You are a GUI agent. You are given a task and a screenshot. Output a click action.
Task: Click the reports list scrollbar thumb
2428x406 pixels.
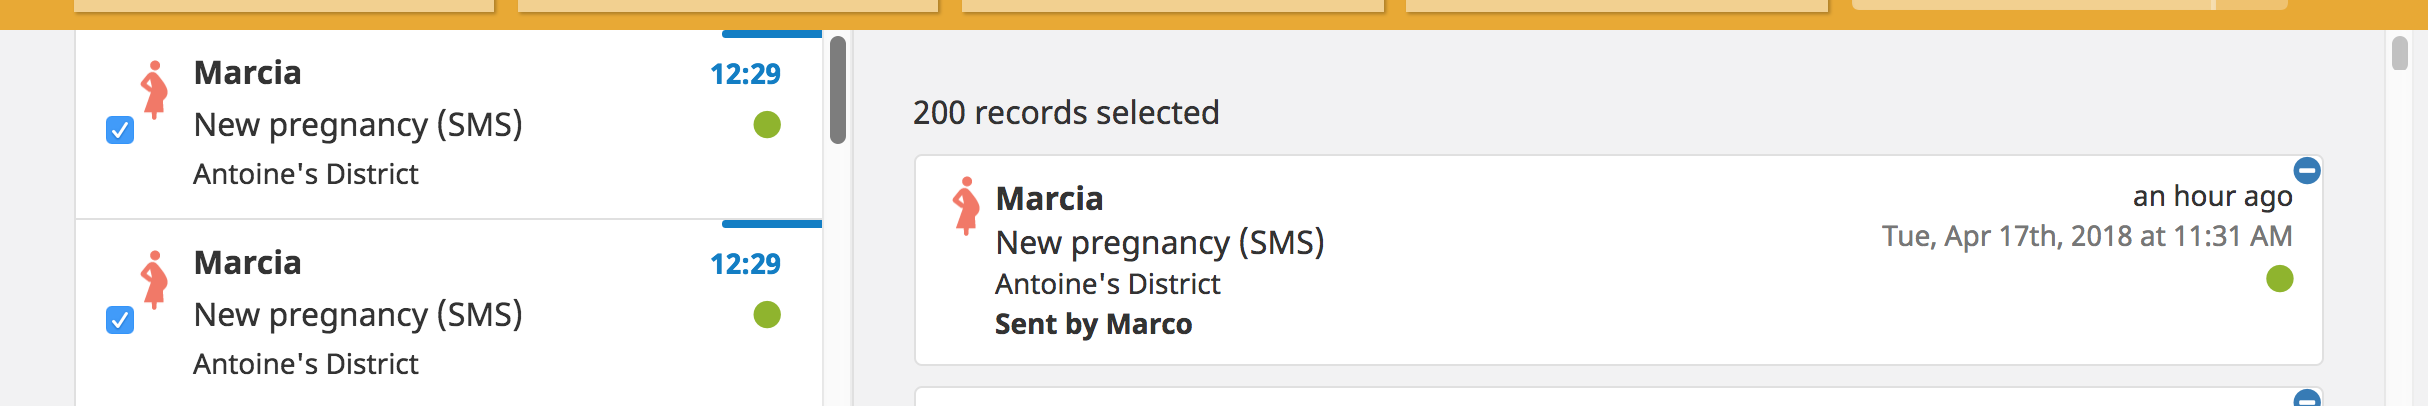point(838,90)
